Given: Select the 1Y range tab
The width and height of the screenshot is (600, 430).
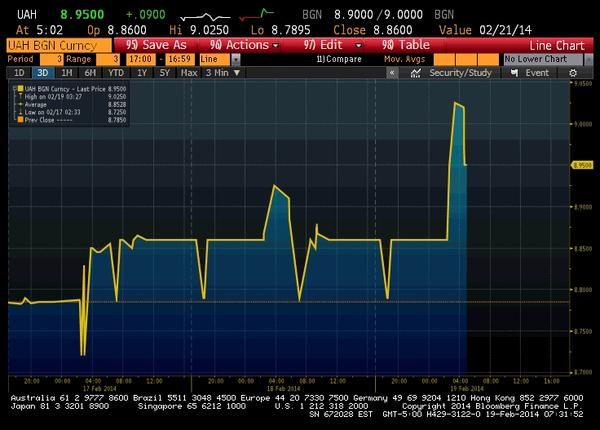Looking at the screenshot, I should [x=142, y=73].
